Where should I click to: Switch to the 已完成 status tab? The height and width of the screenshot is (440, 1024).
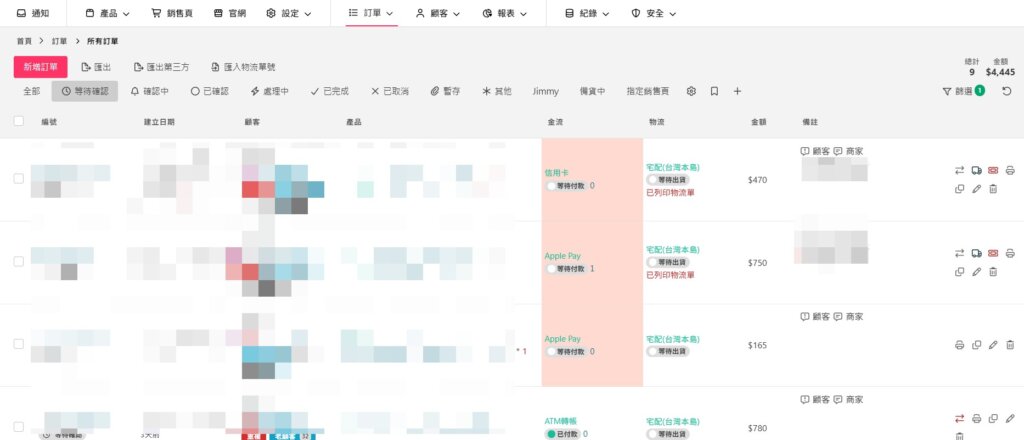tap(329, 91)
